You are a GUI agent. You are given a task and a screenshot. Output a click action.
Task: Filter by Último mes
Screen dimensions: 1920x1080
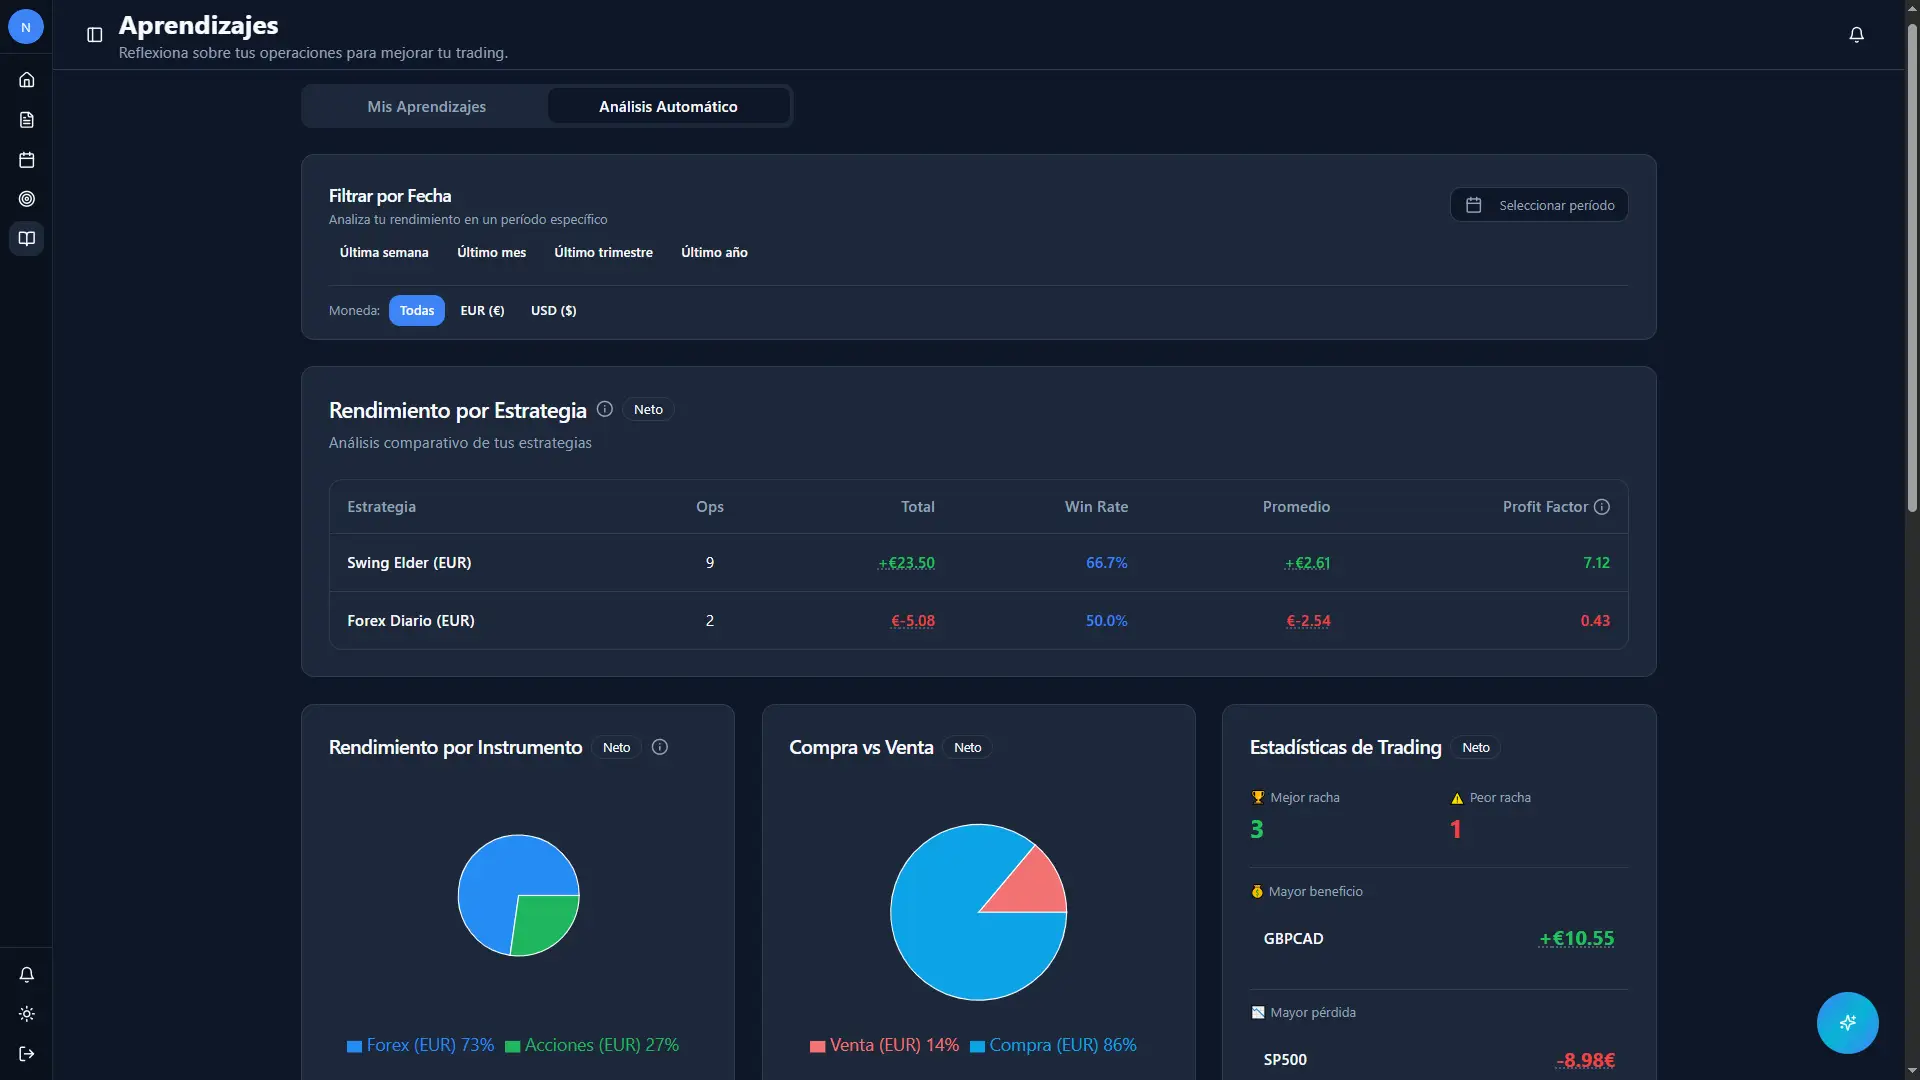(x=491, y=253)
